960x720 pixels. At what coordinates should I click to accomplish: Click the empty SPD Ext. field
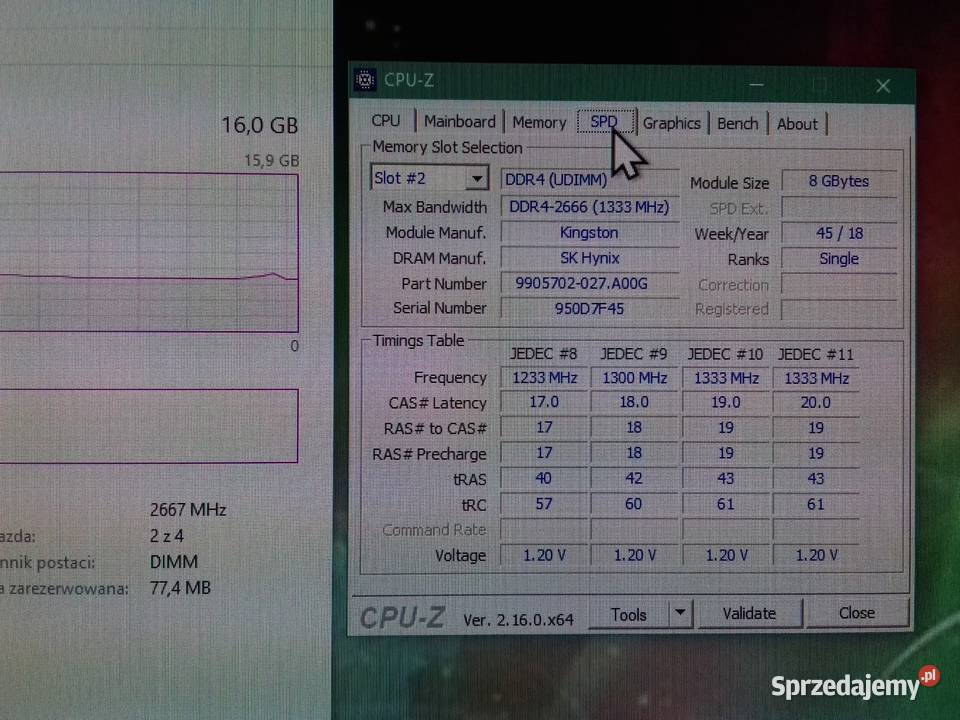(x=839, y=208)
